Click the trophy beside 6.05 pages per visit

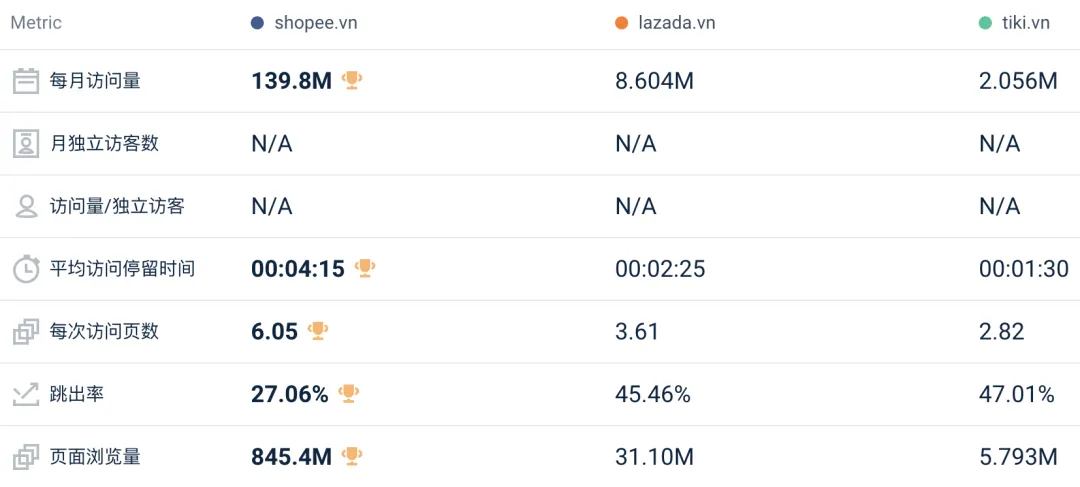318,330
